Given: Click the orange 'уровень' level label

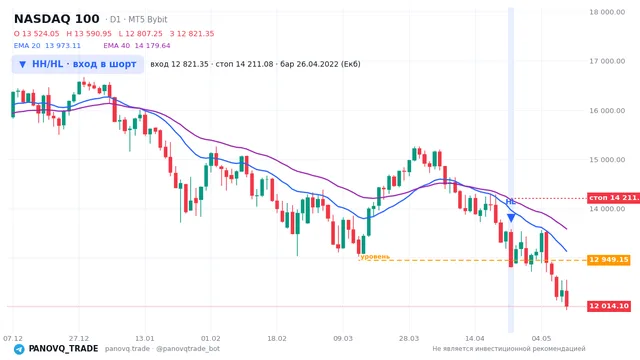Looking at the screenshot, I should [x=375, y=256].
